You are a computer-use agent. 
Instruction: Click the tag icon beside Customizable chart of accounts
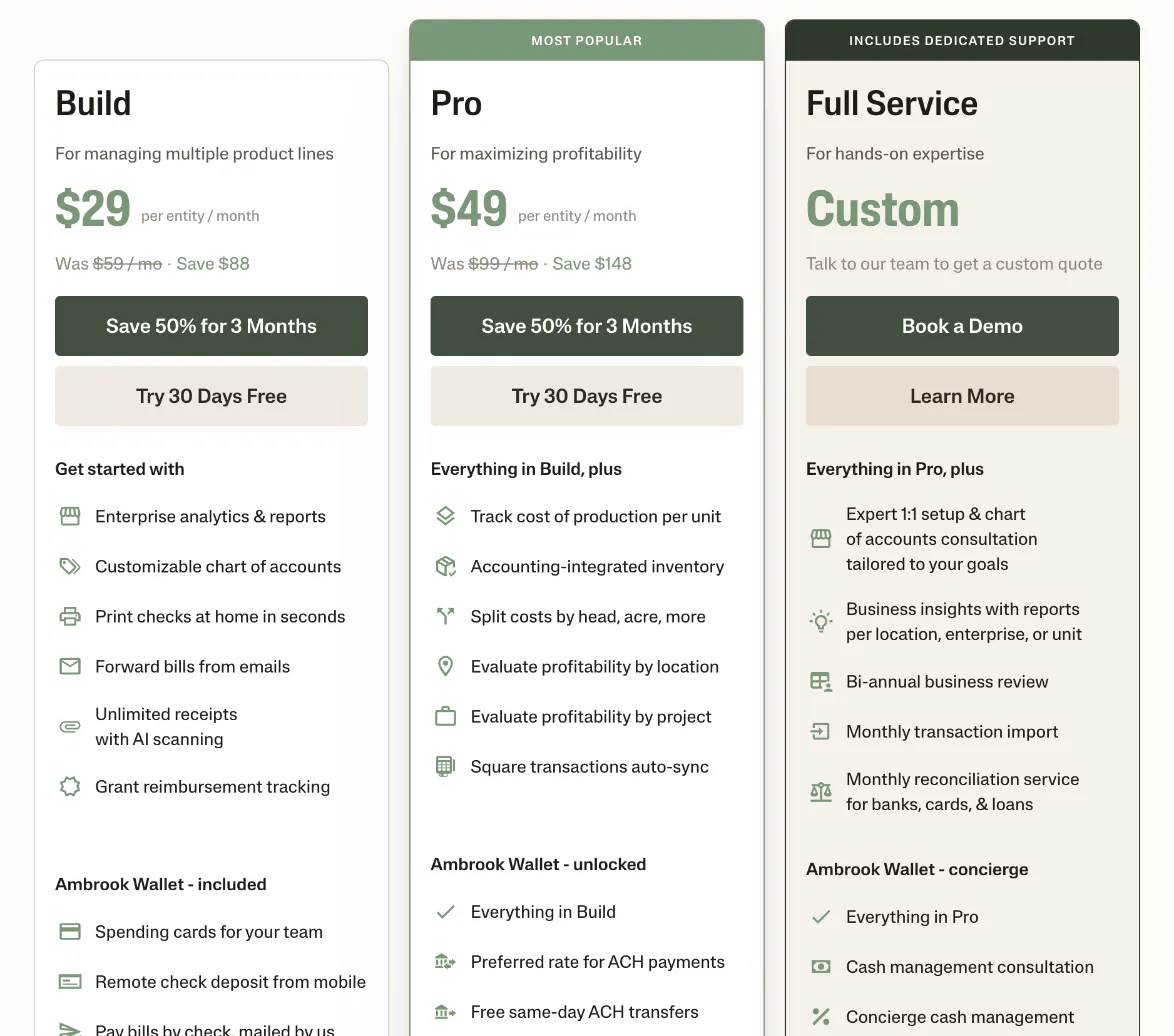[70, 567]
